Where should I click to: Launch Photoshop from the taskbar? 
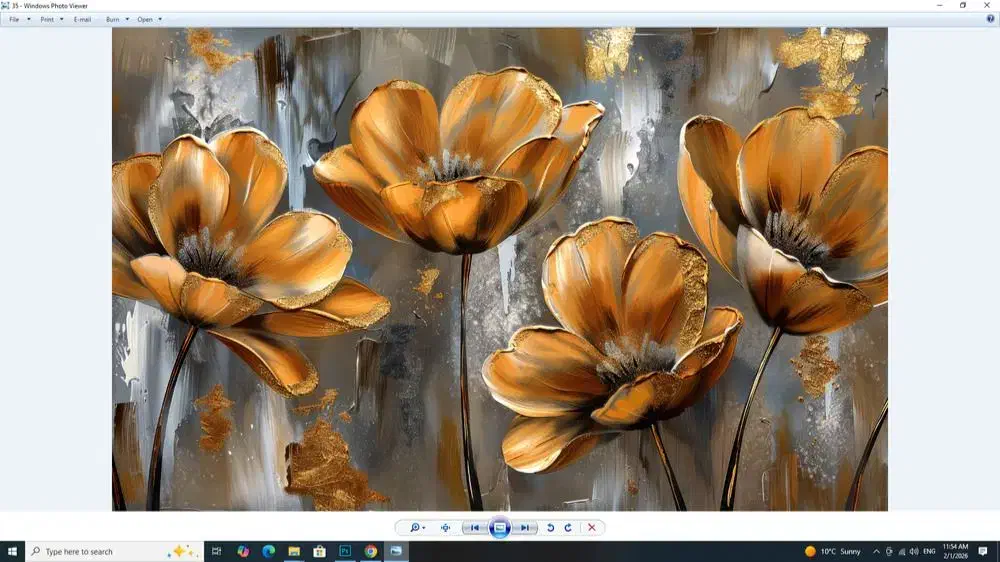[345, 551]
